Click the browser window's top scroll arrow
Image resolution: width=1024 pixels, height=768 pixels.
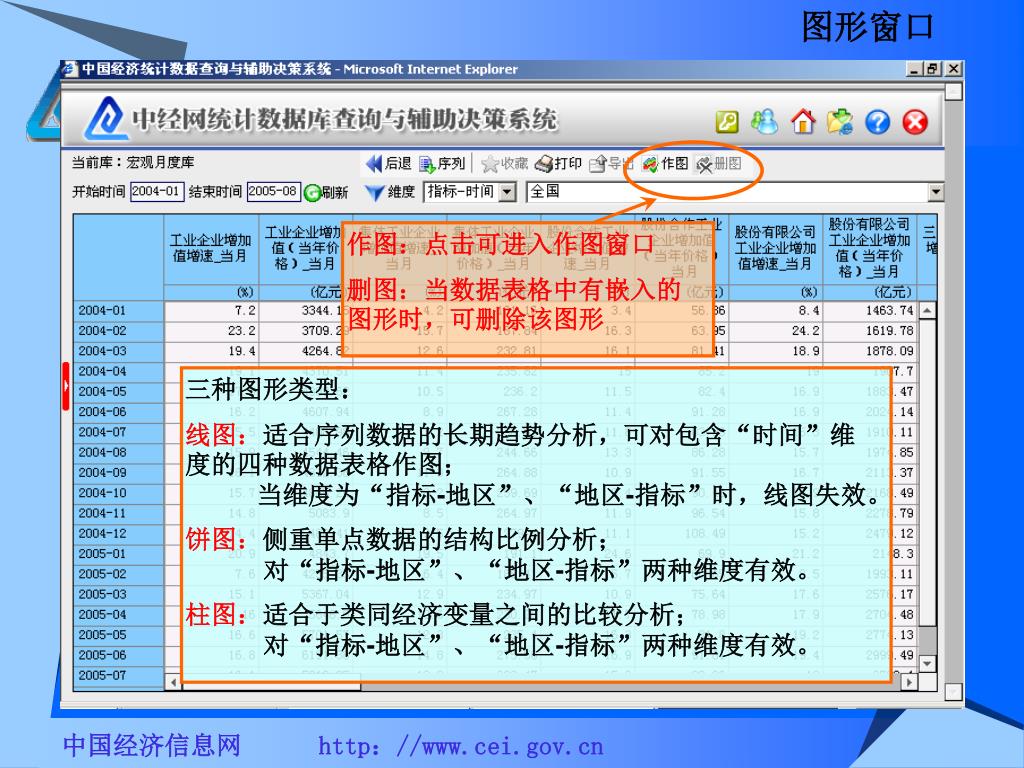[x=954, y=91]
